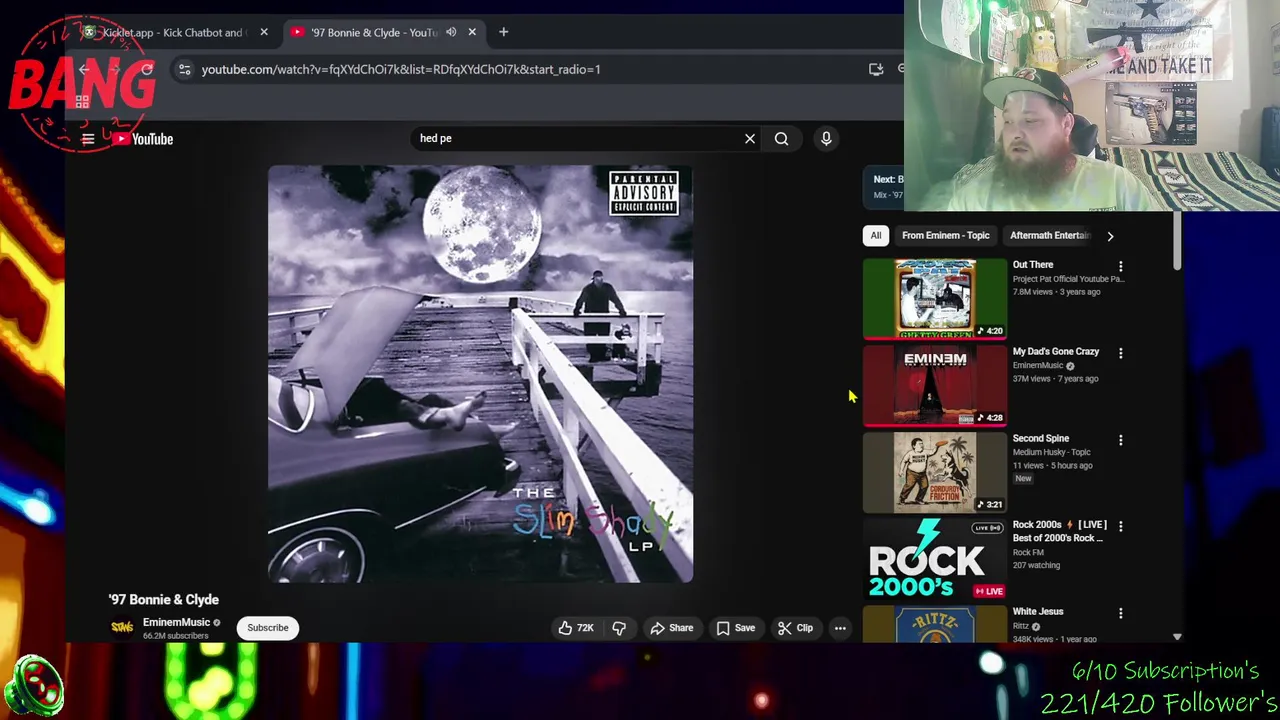The height and width of the screenshot is (720, 1280).
Task: Click '97 Bonnie & Clyde video title
Action: coord(164,600)
